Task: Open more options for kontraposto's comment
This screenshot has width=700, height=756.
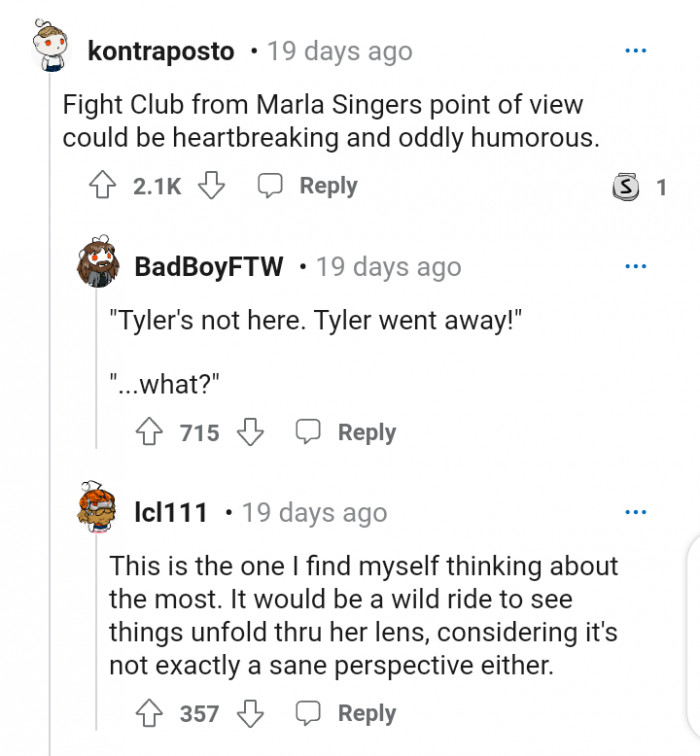Action: click(x=635, y=50)
